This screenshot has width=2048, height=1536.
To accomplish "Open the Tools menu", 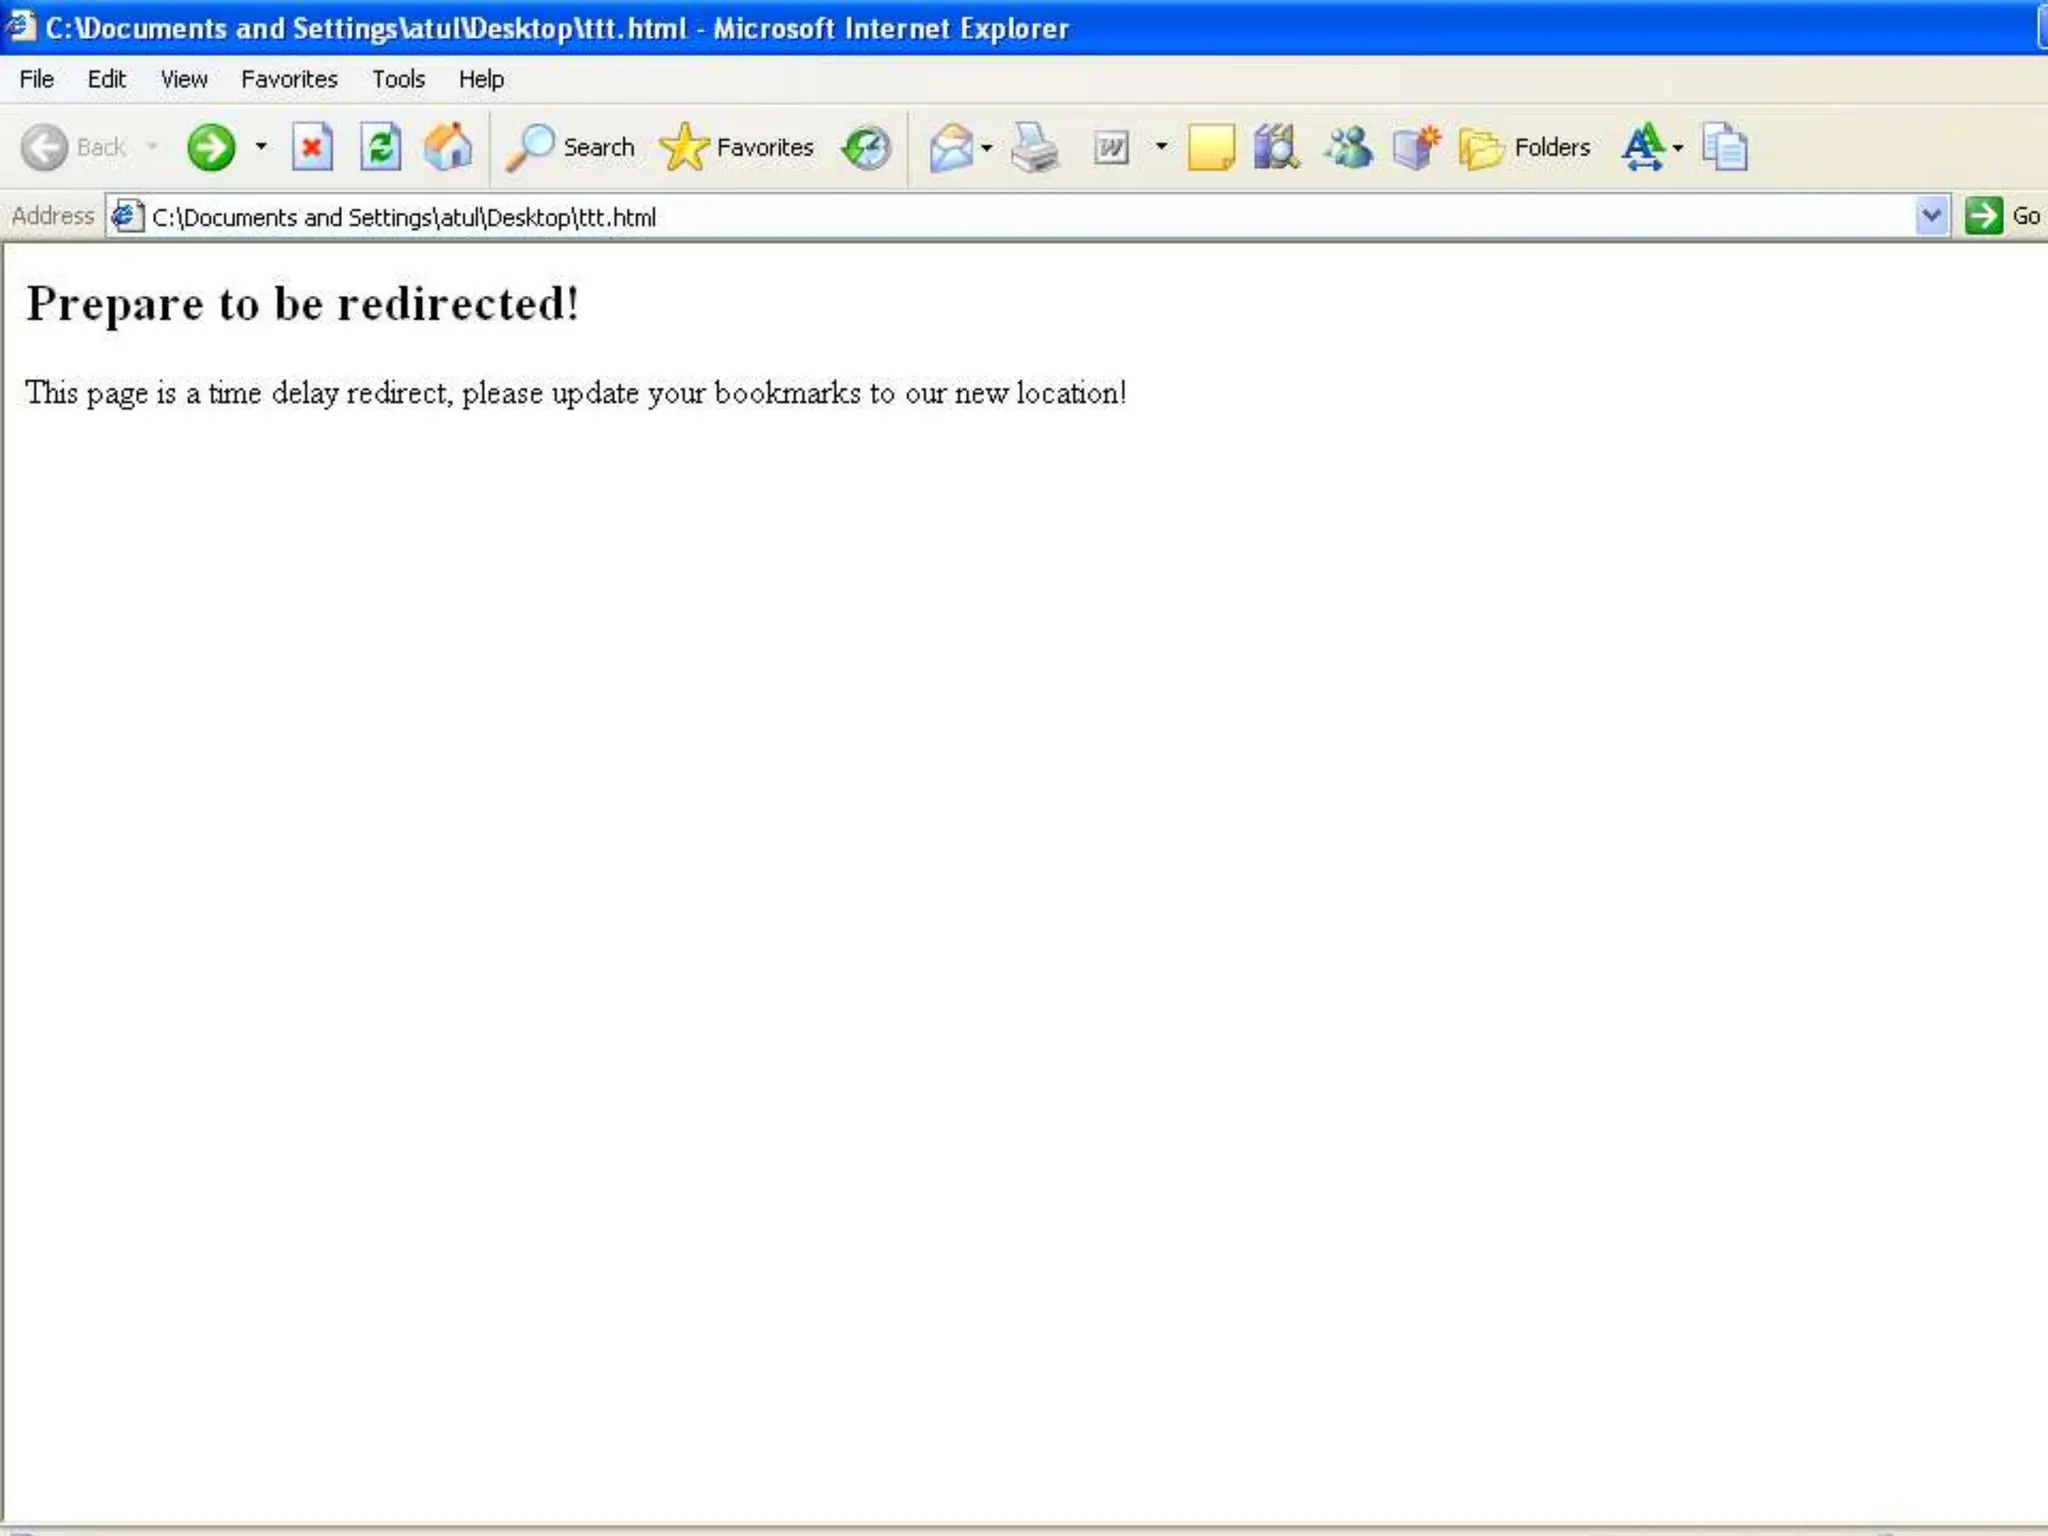I will (x=398, y=79).
